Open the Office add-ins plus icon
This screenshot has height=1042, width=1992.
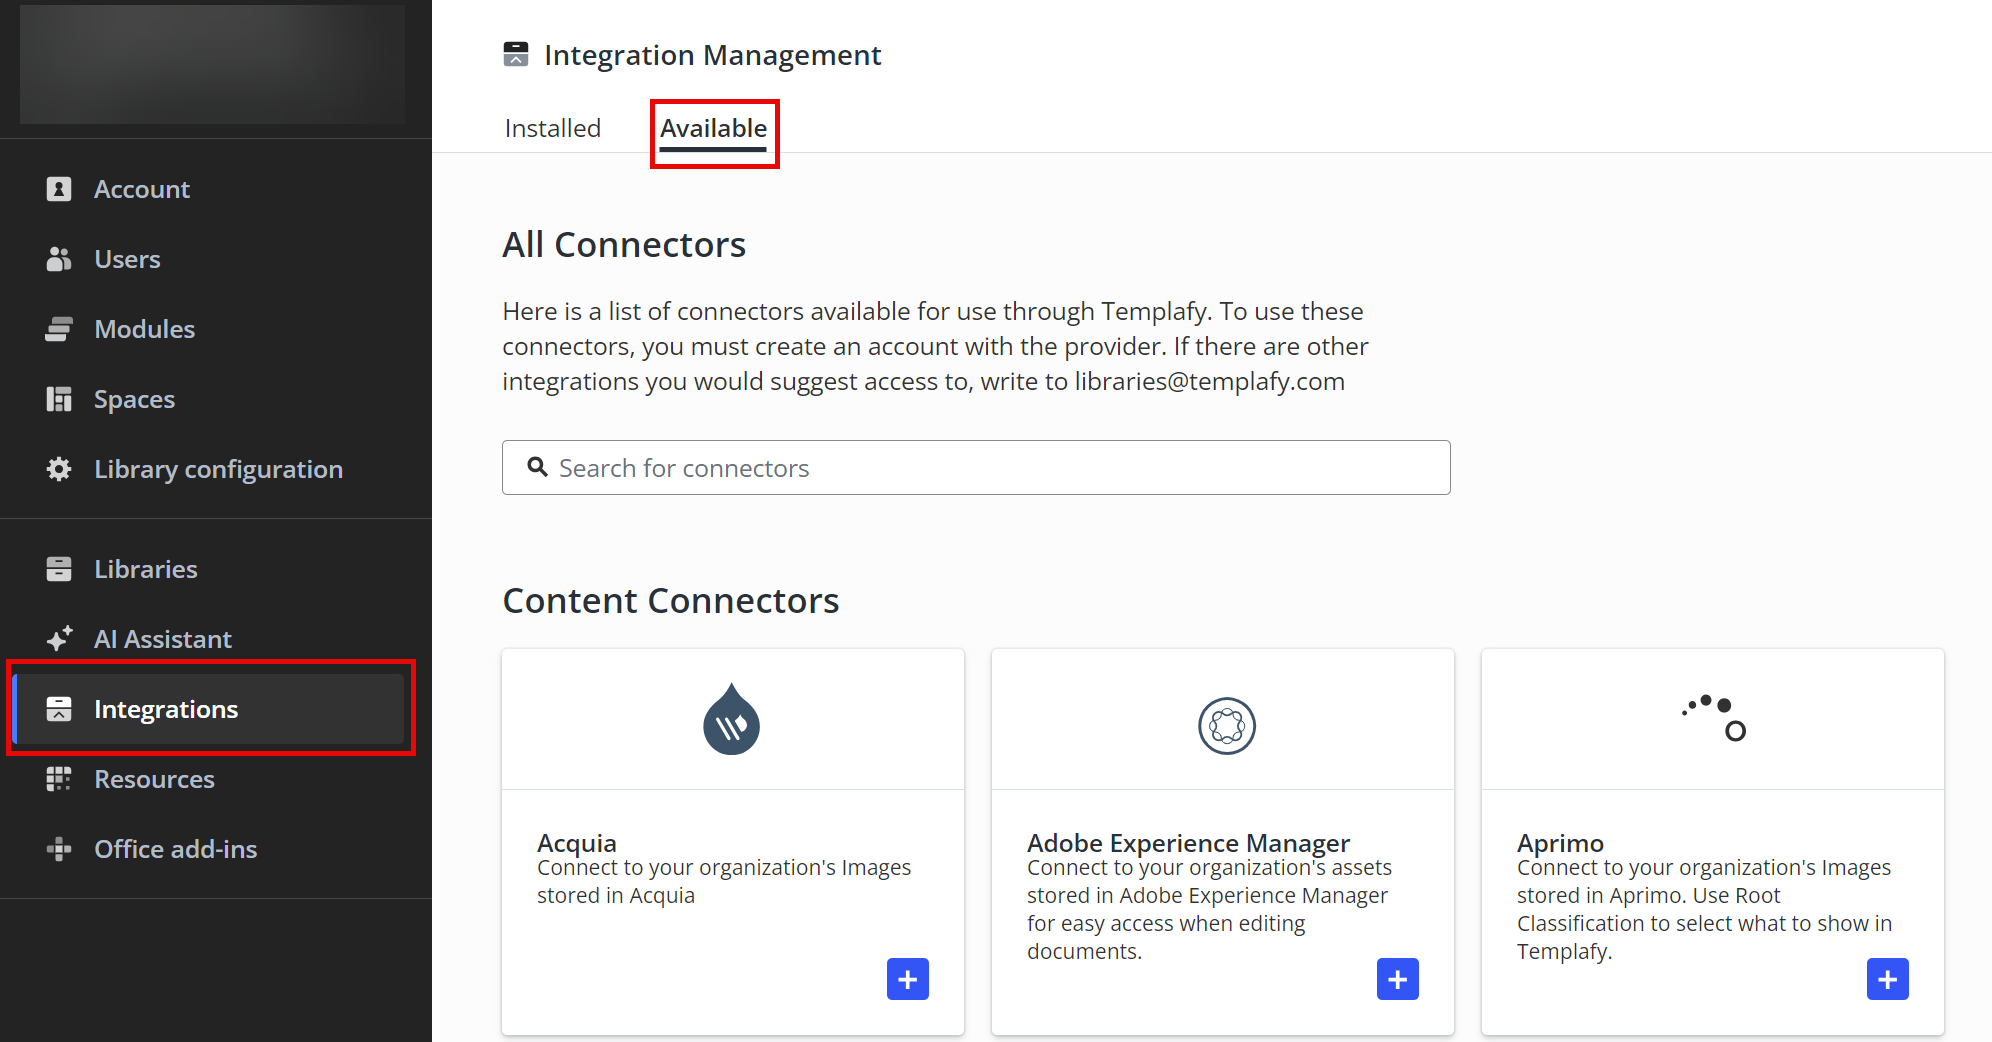(59, 849)
